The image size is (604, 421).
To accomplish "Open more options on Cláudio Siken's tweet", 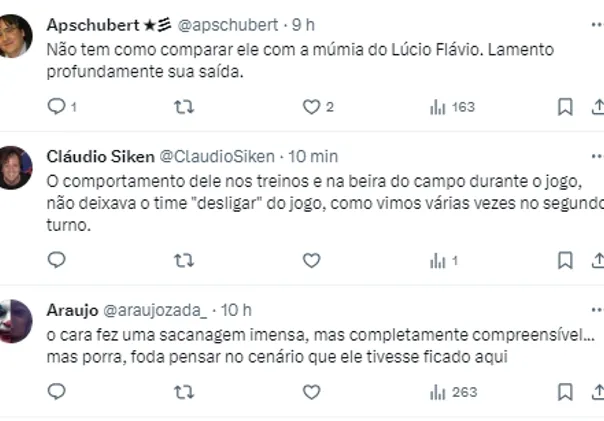I will [x=597, y=156].
